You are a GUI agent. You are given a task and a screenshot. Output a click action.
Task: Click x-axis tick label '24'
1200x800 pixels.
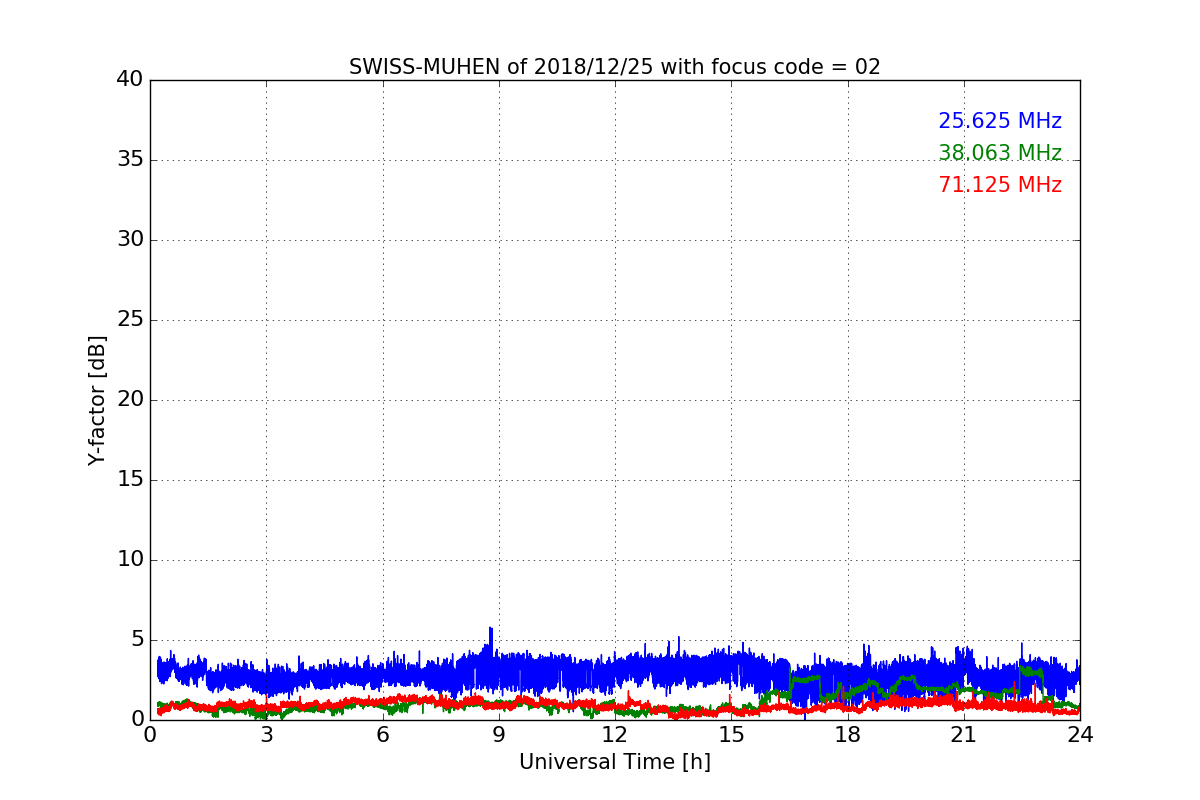click(1080, 735)
